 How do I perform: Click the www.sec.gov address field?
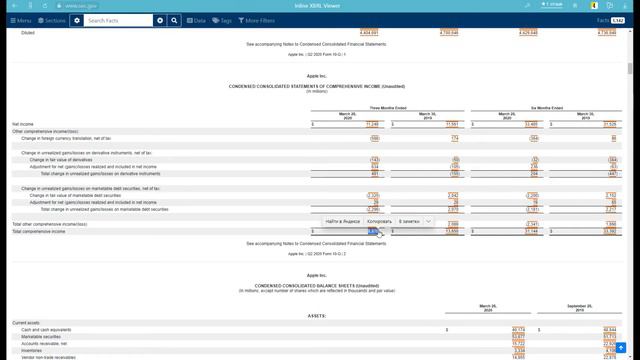(x=81, y=6)
